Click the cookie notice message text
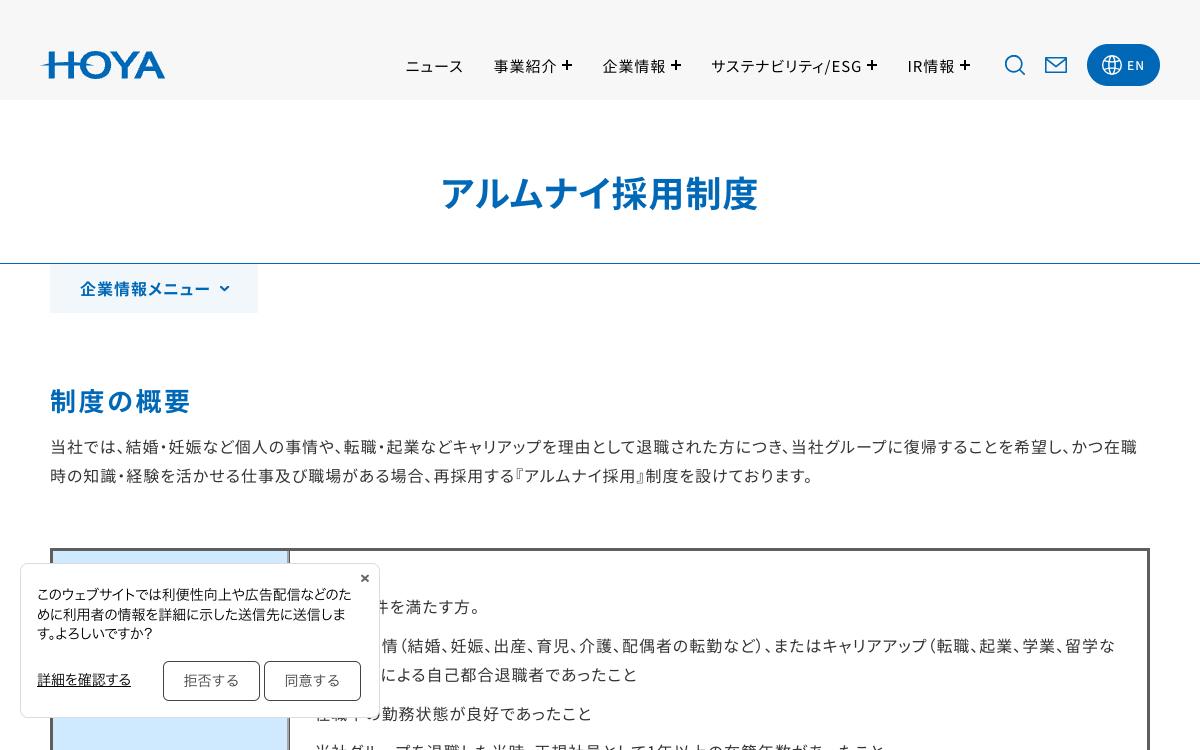 coord(194,614)
